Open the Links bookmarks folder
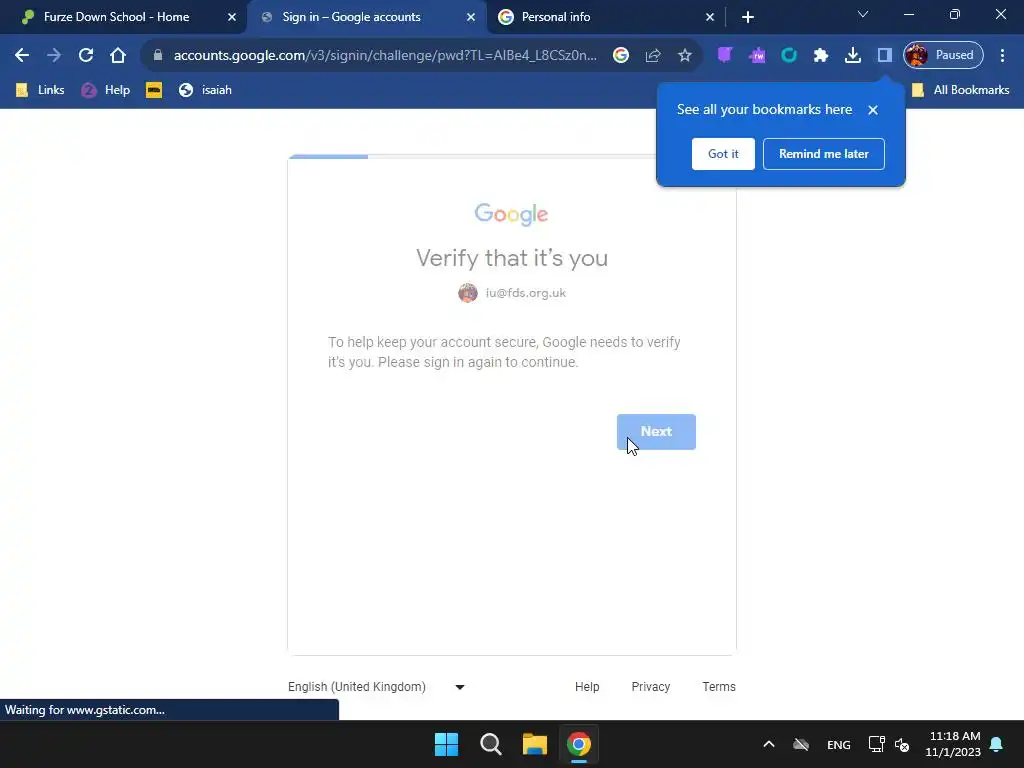The image size is (1024, 768). [40, 90]
